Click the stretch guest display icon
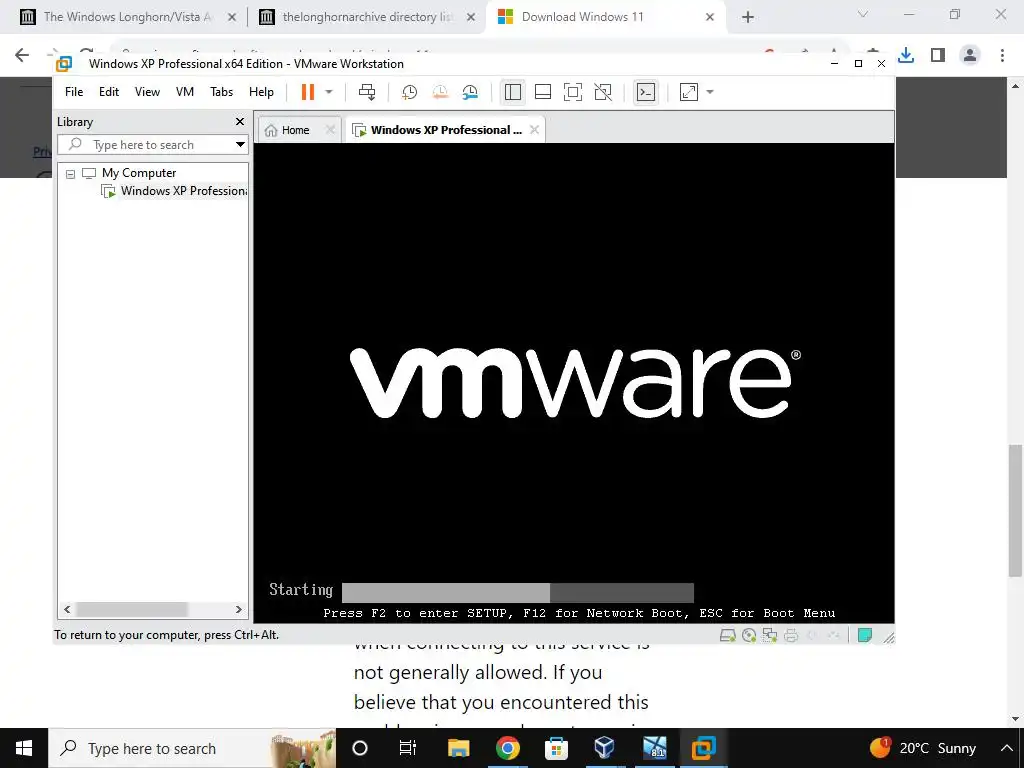This screenshot has height=768, width=1024. (x=689, y=92)
